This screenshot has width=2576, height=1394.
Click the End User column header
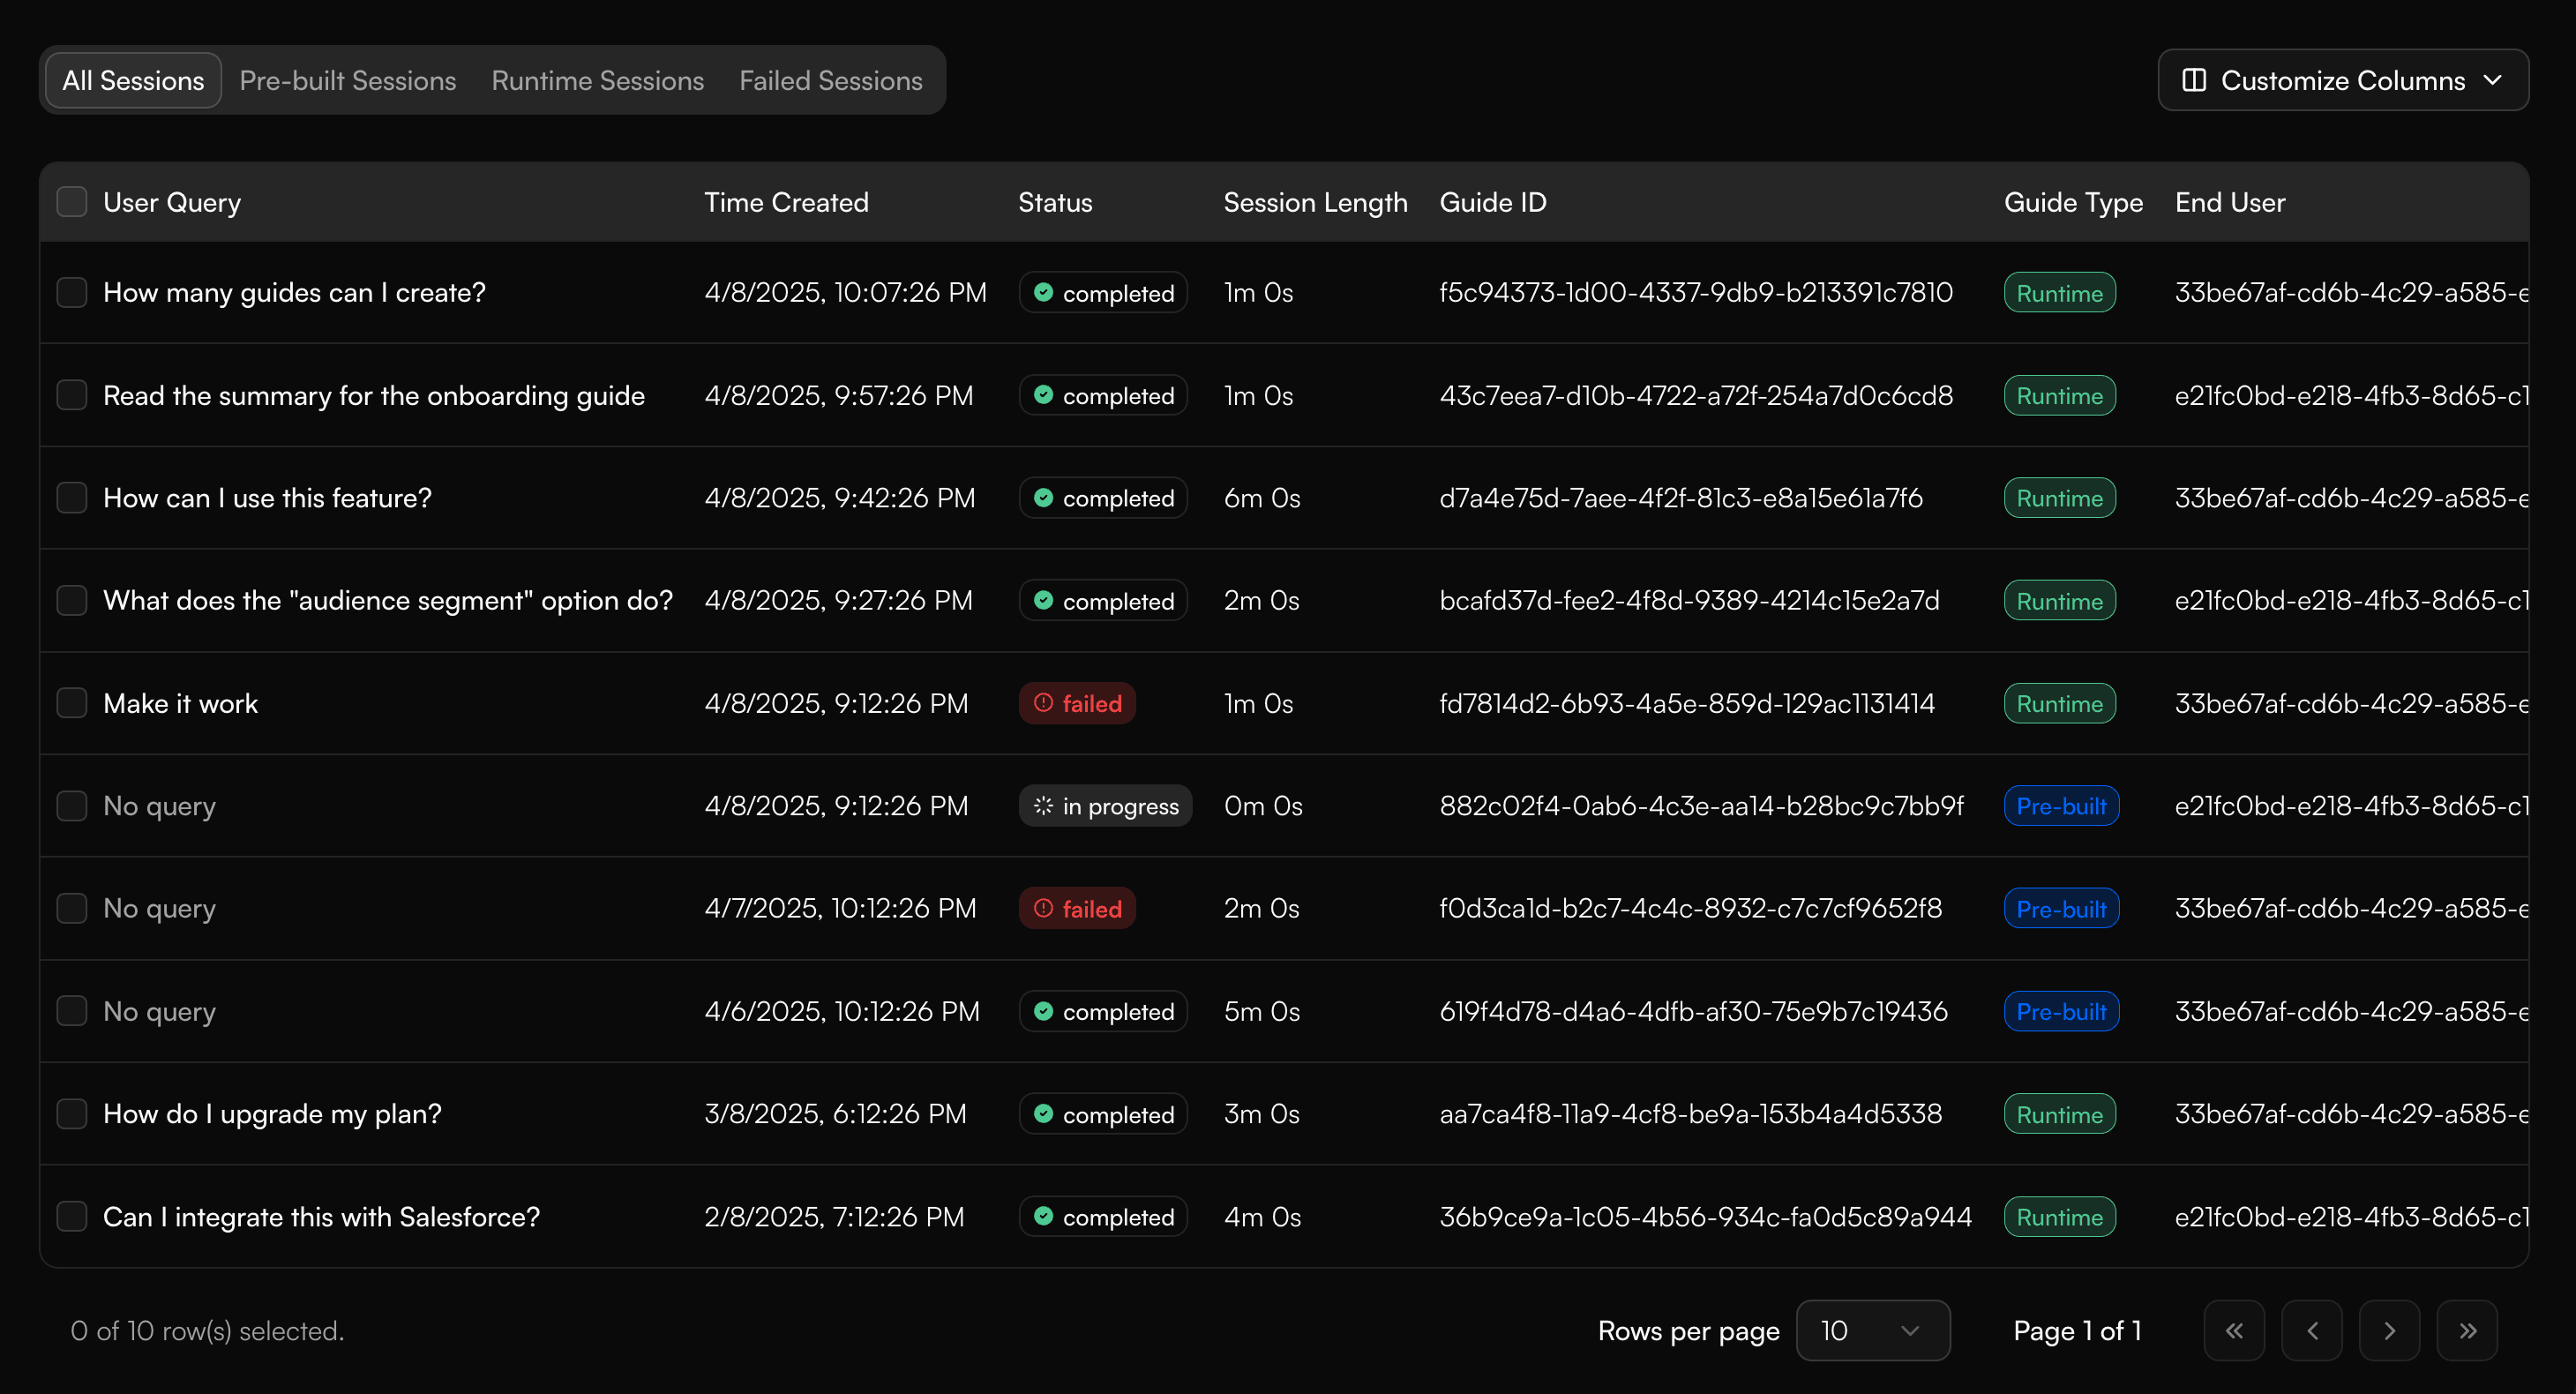pos(2230,202)
